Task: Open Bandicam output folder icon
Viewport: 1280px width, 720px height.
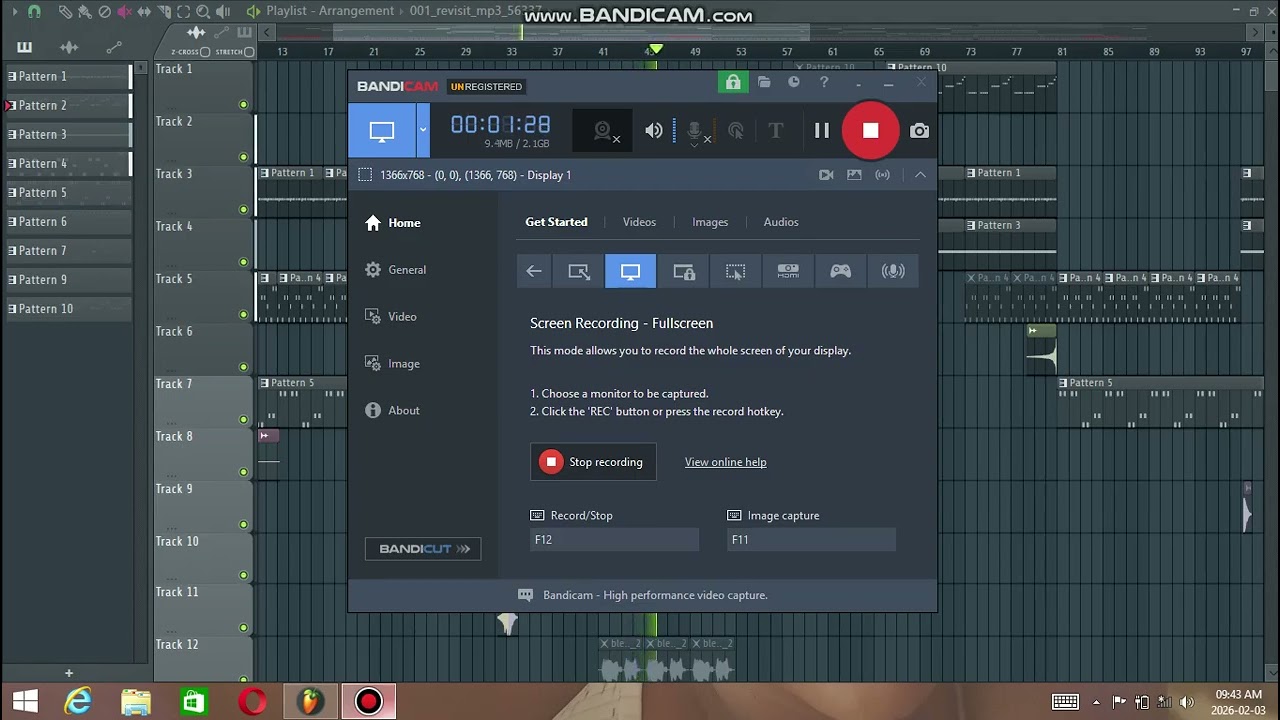Action: click(764, 83)
